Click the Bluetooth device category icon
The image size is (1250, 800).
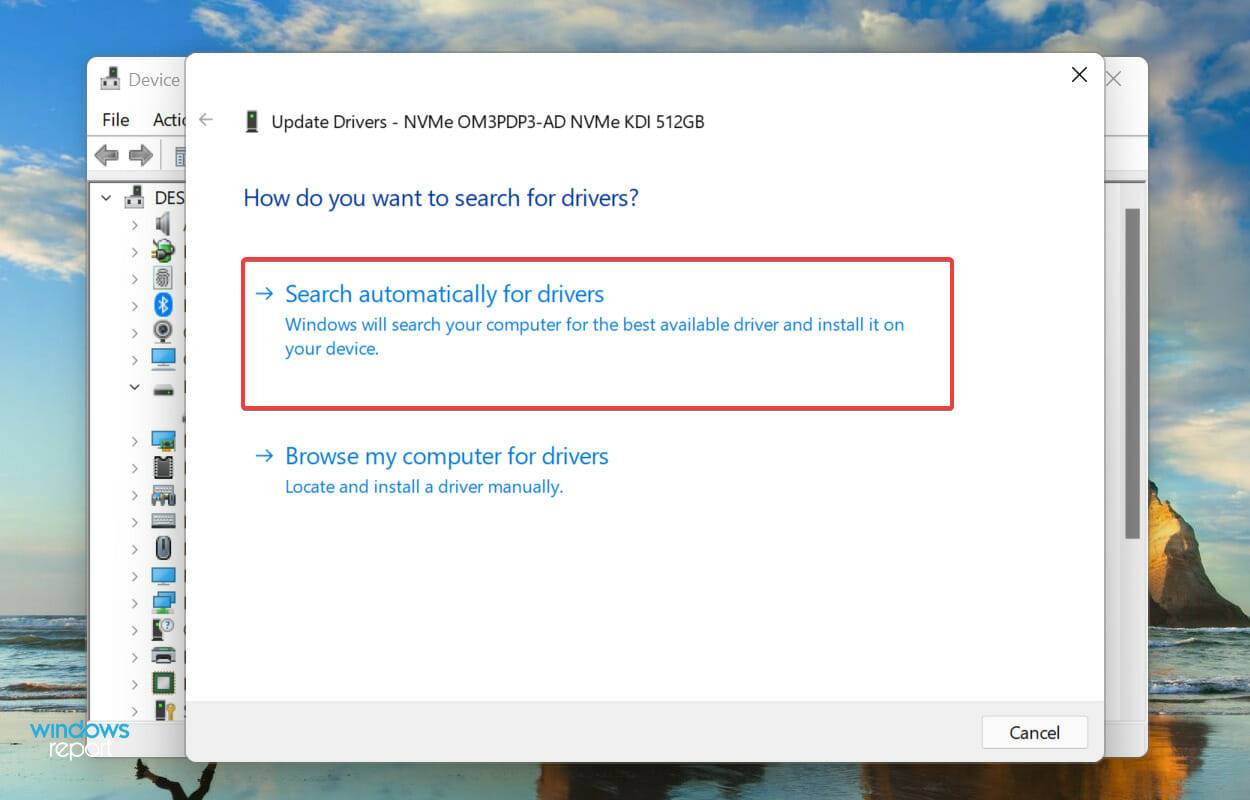coord(163,305)
